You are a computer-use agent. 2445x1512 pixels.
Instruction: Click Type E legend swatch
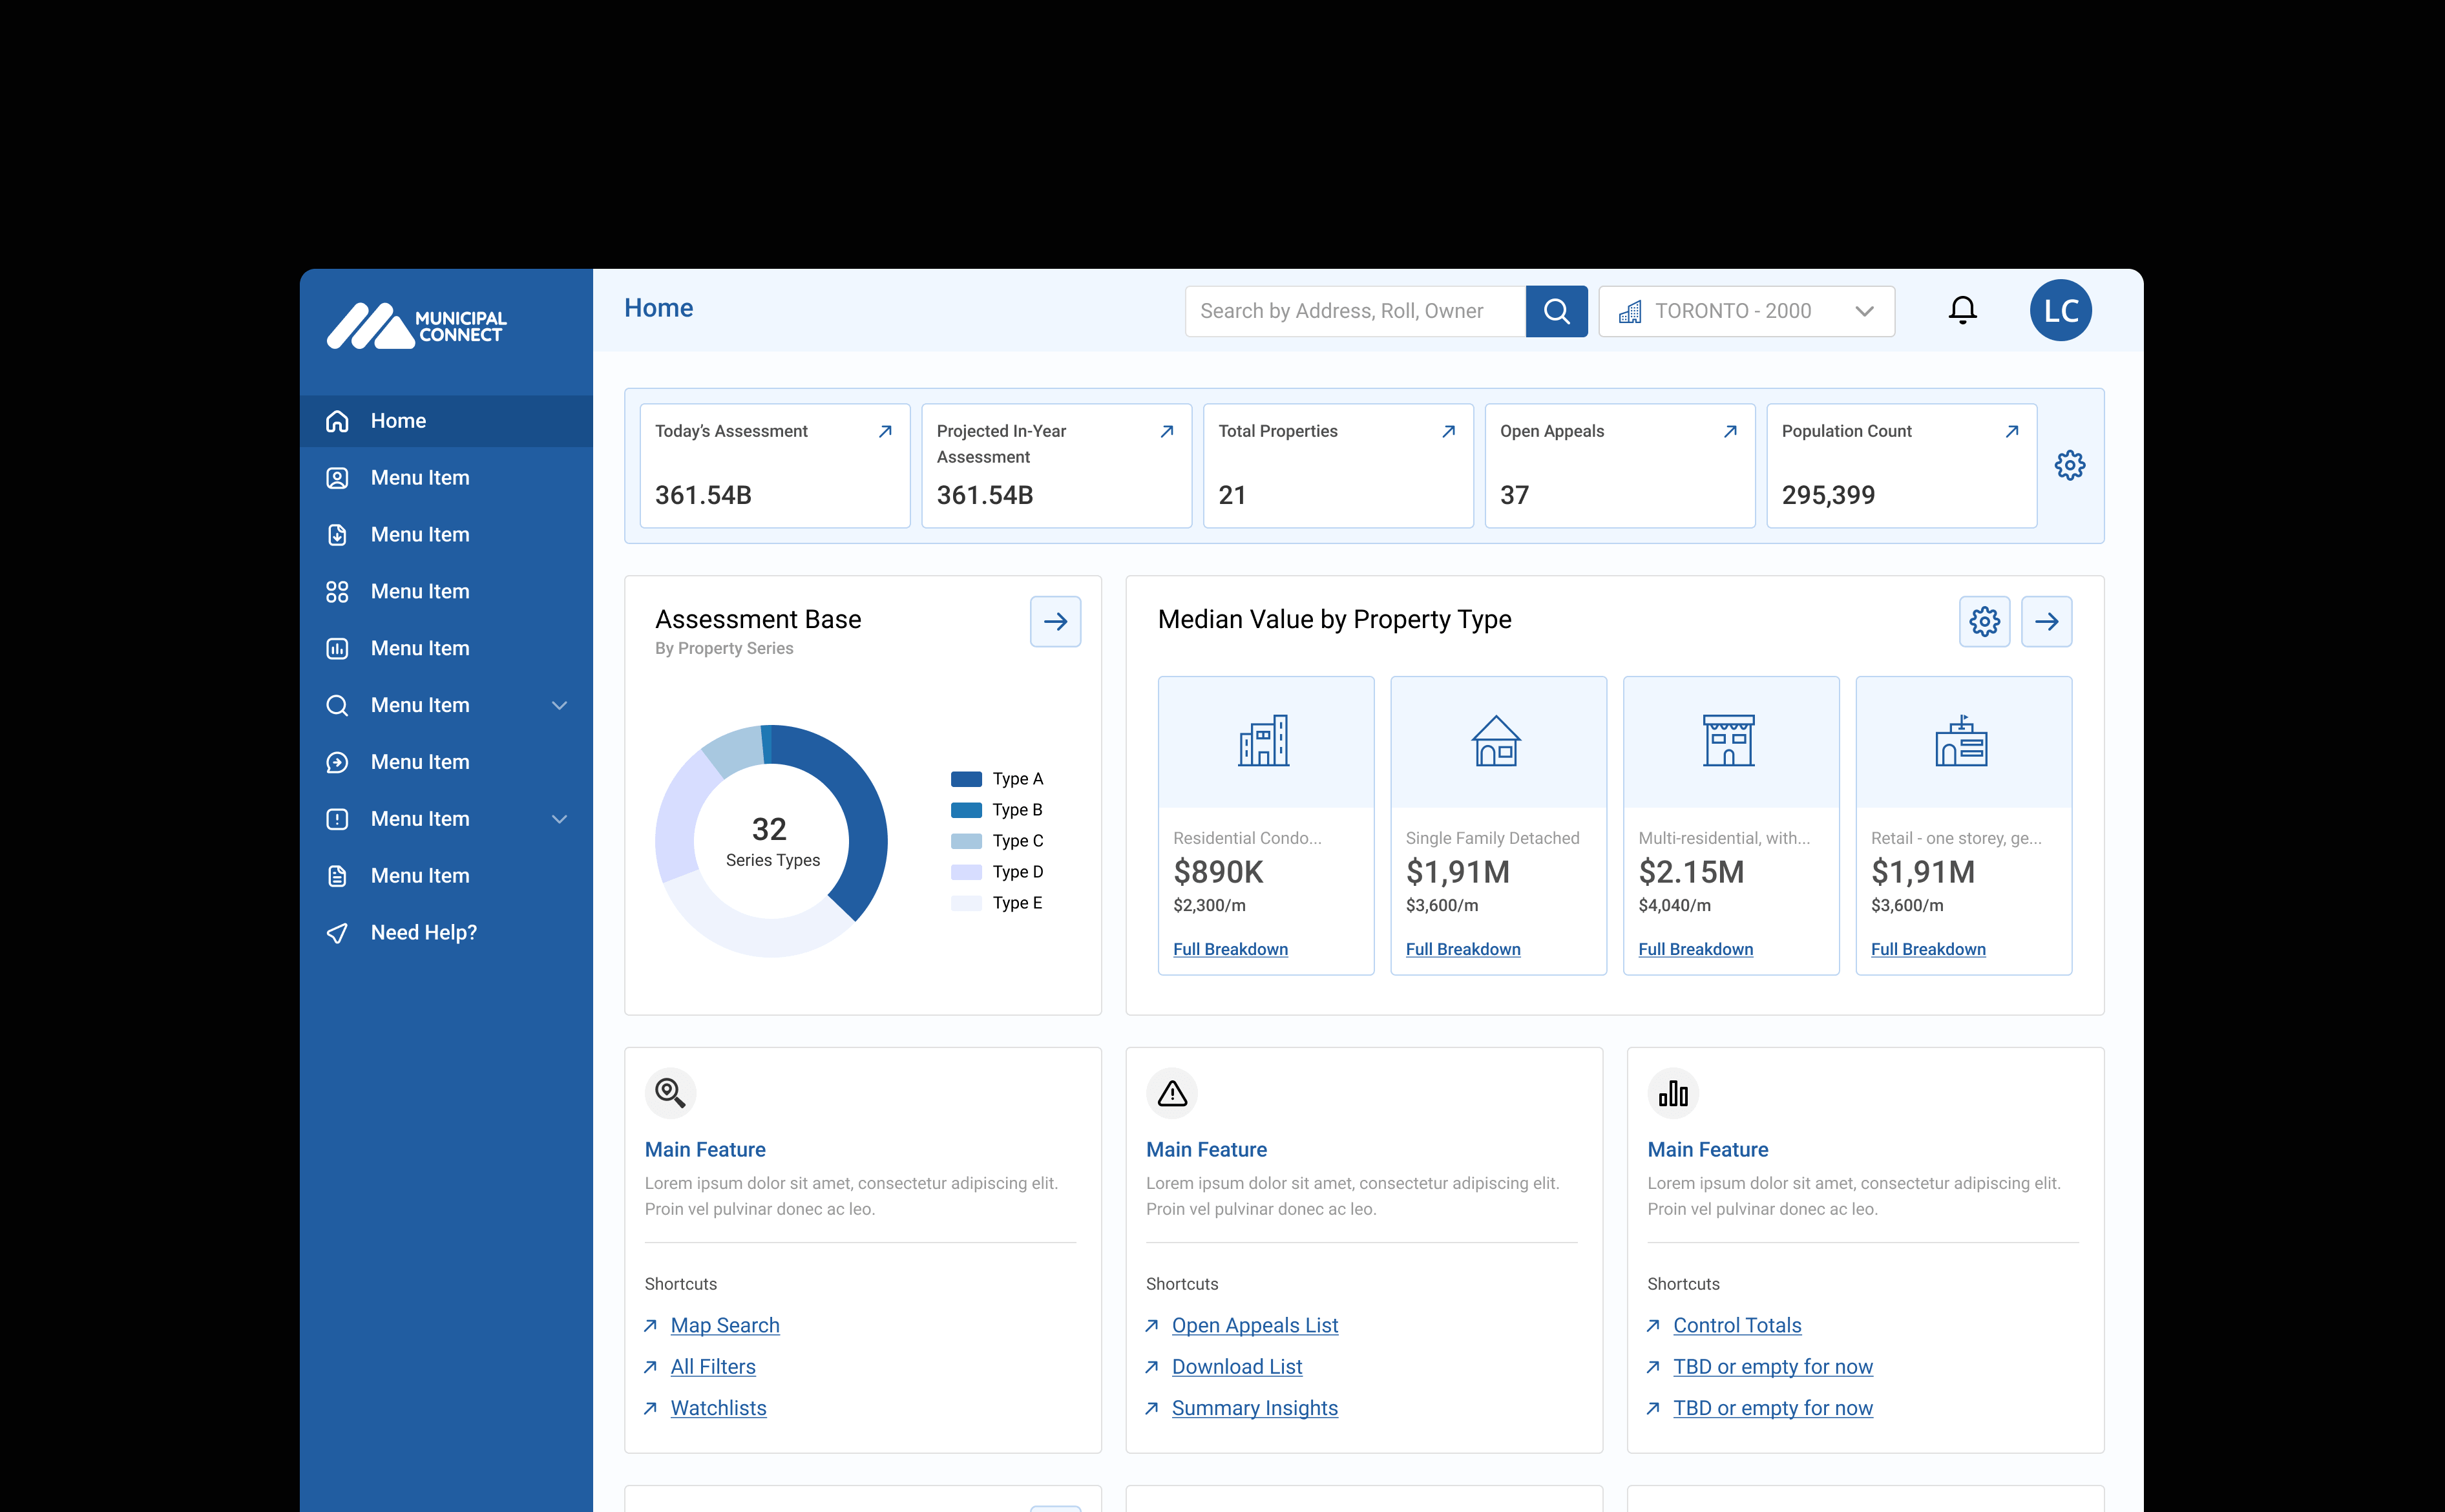pyautogui.click(x=966, y=903)
